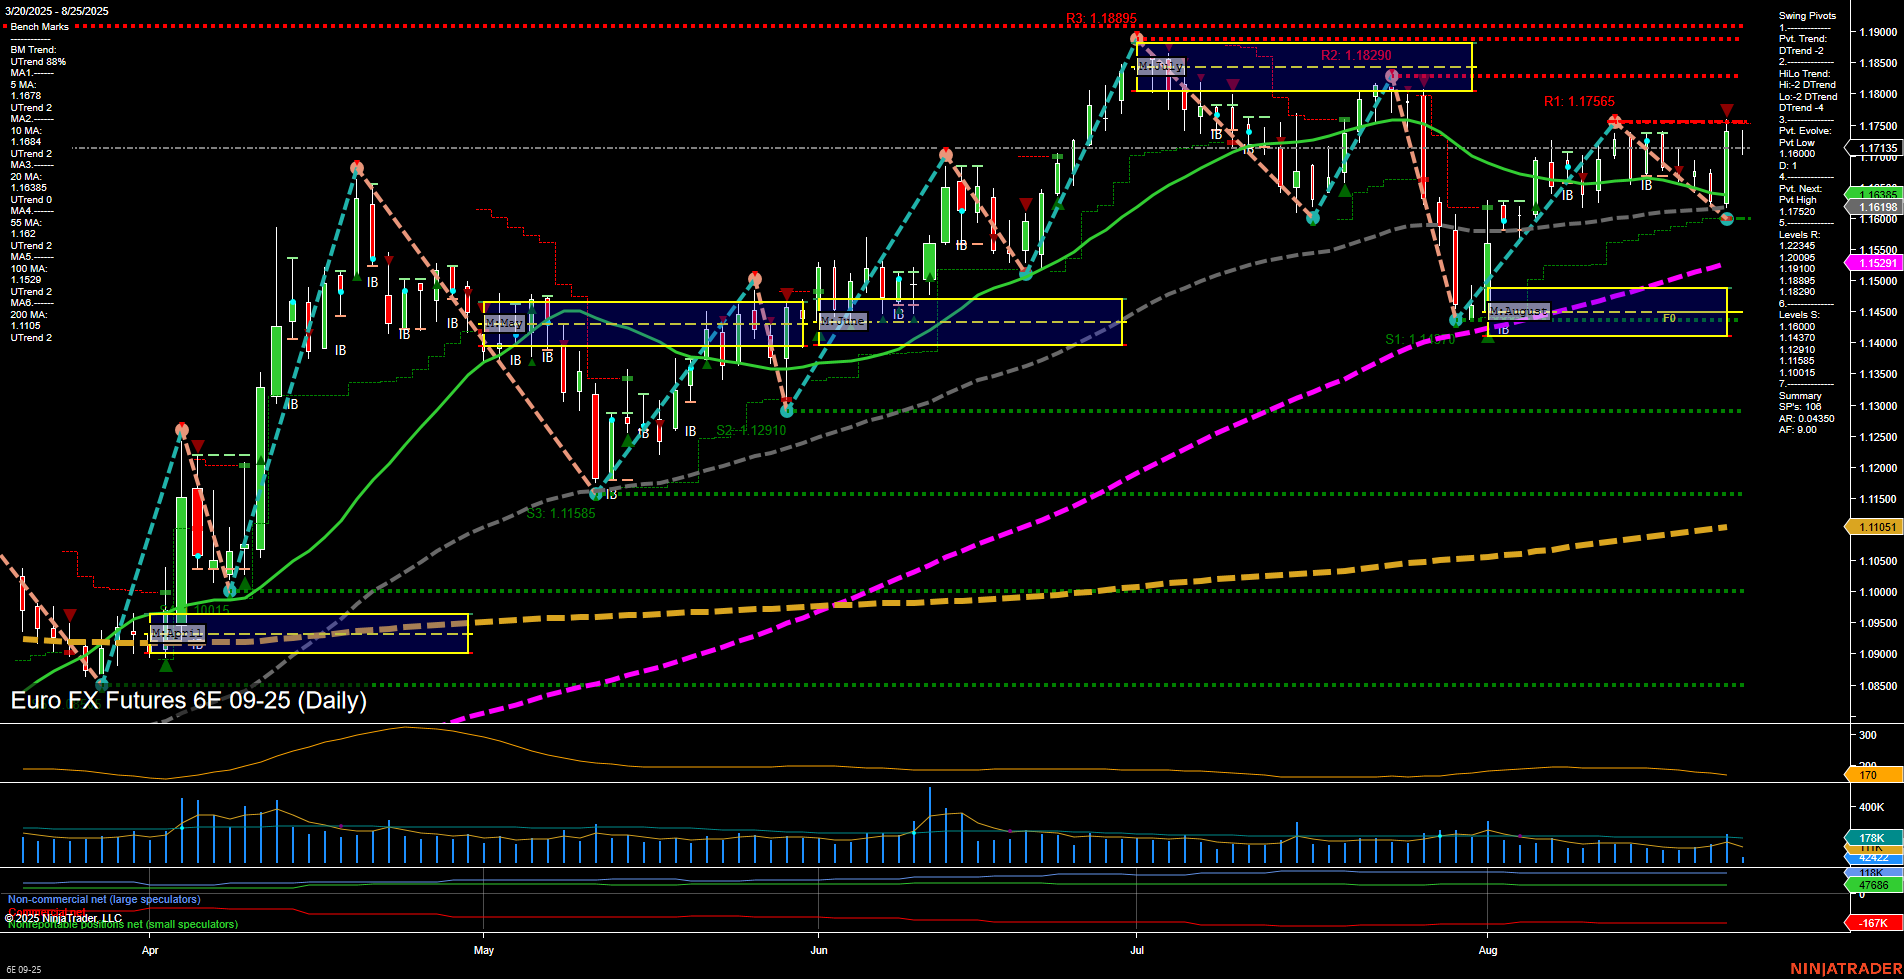Select the M-April monthly range label
The height and width of the screenshot is (979, 1904).
pyautogui.click(x=177, y=634)
